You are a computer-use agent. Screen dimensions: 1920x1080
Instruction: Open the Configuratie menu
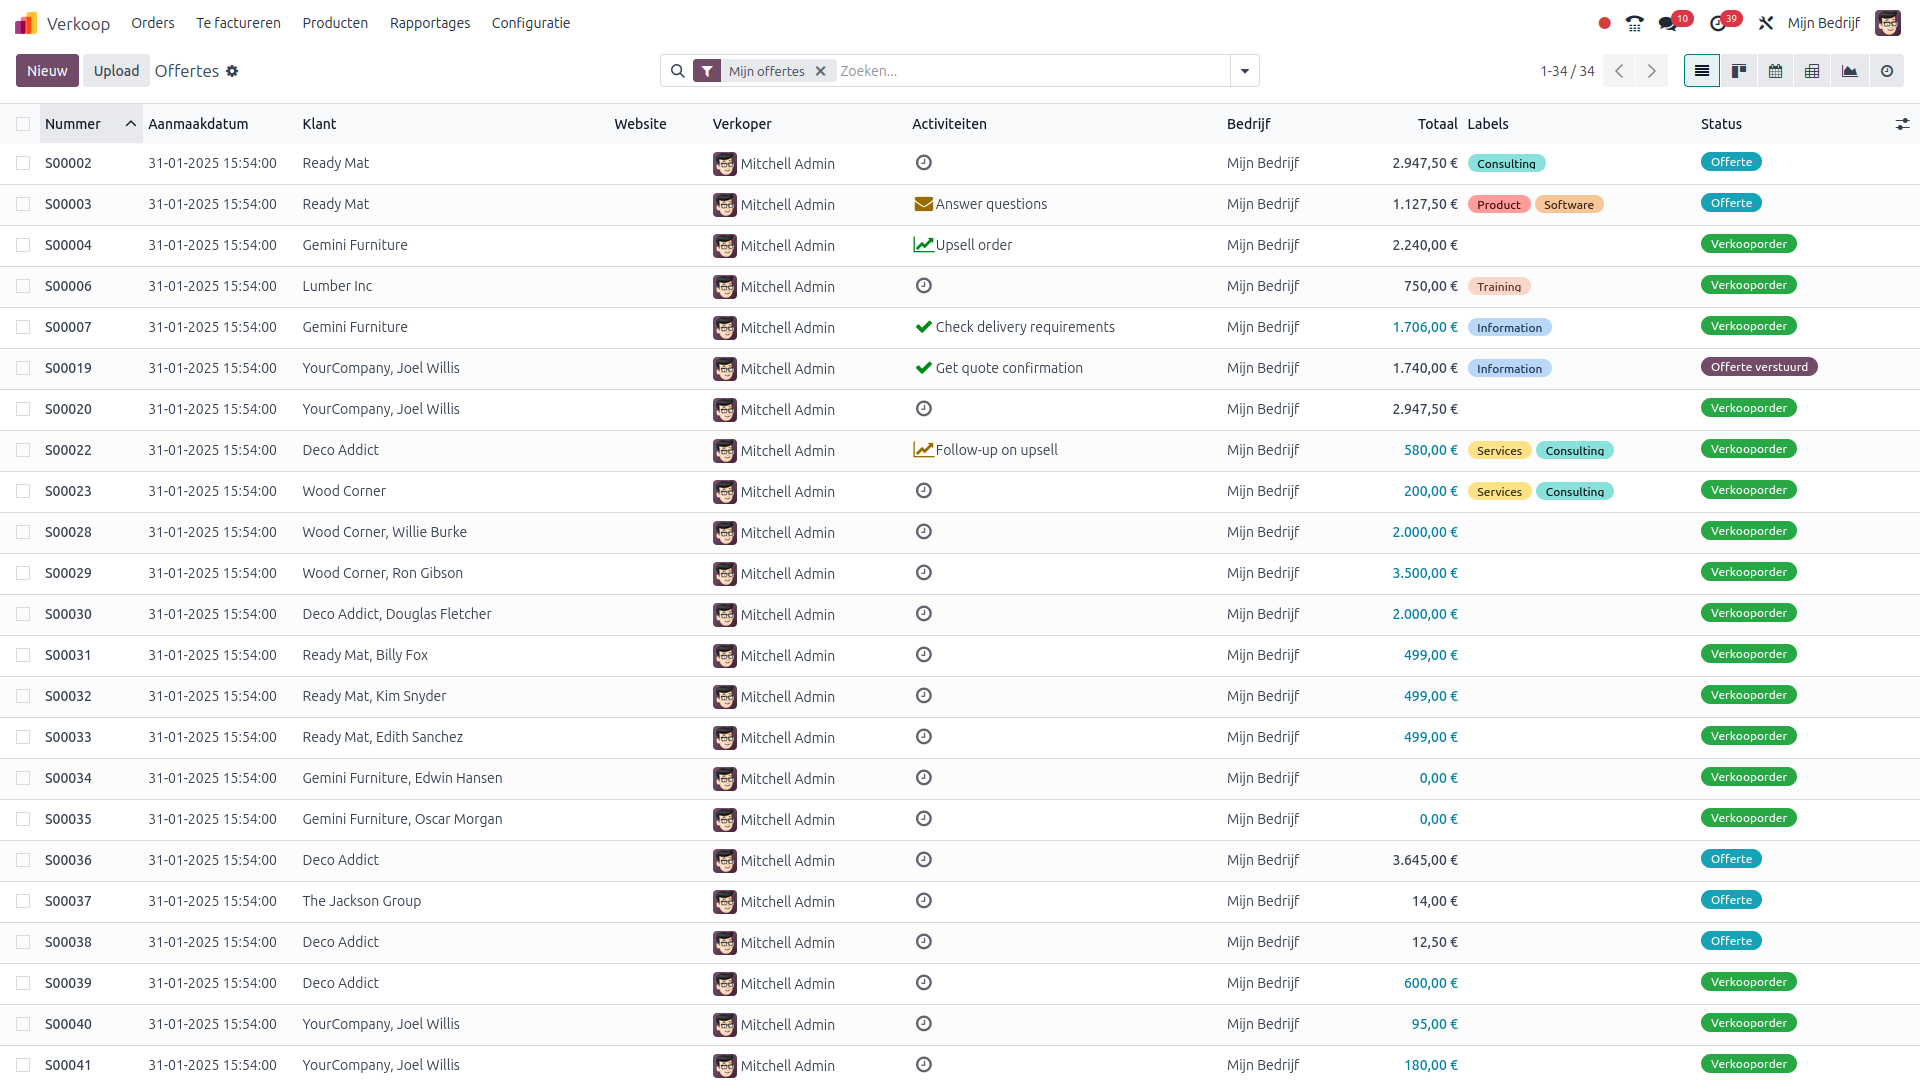coord(530,23)
